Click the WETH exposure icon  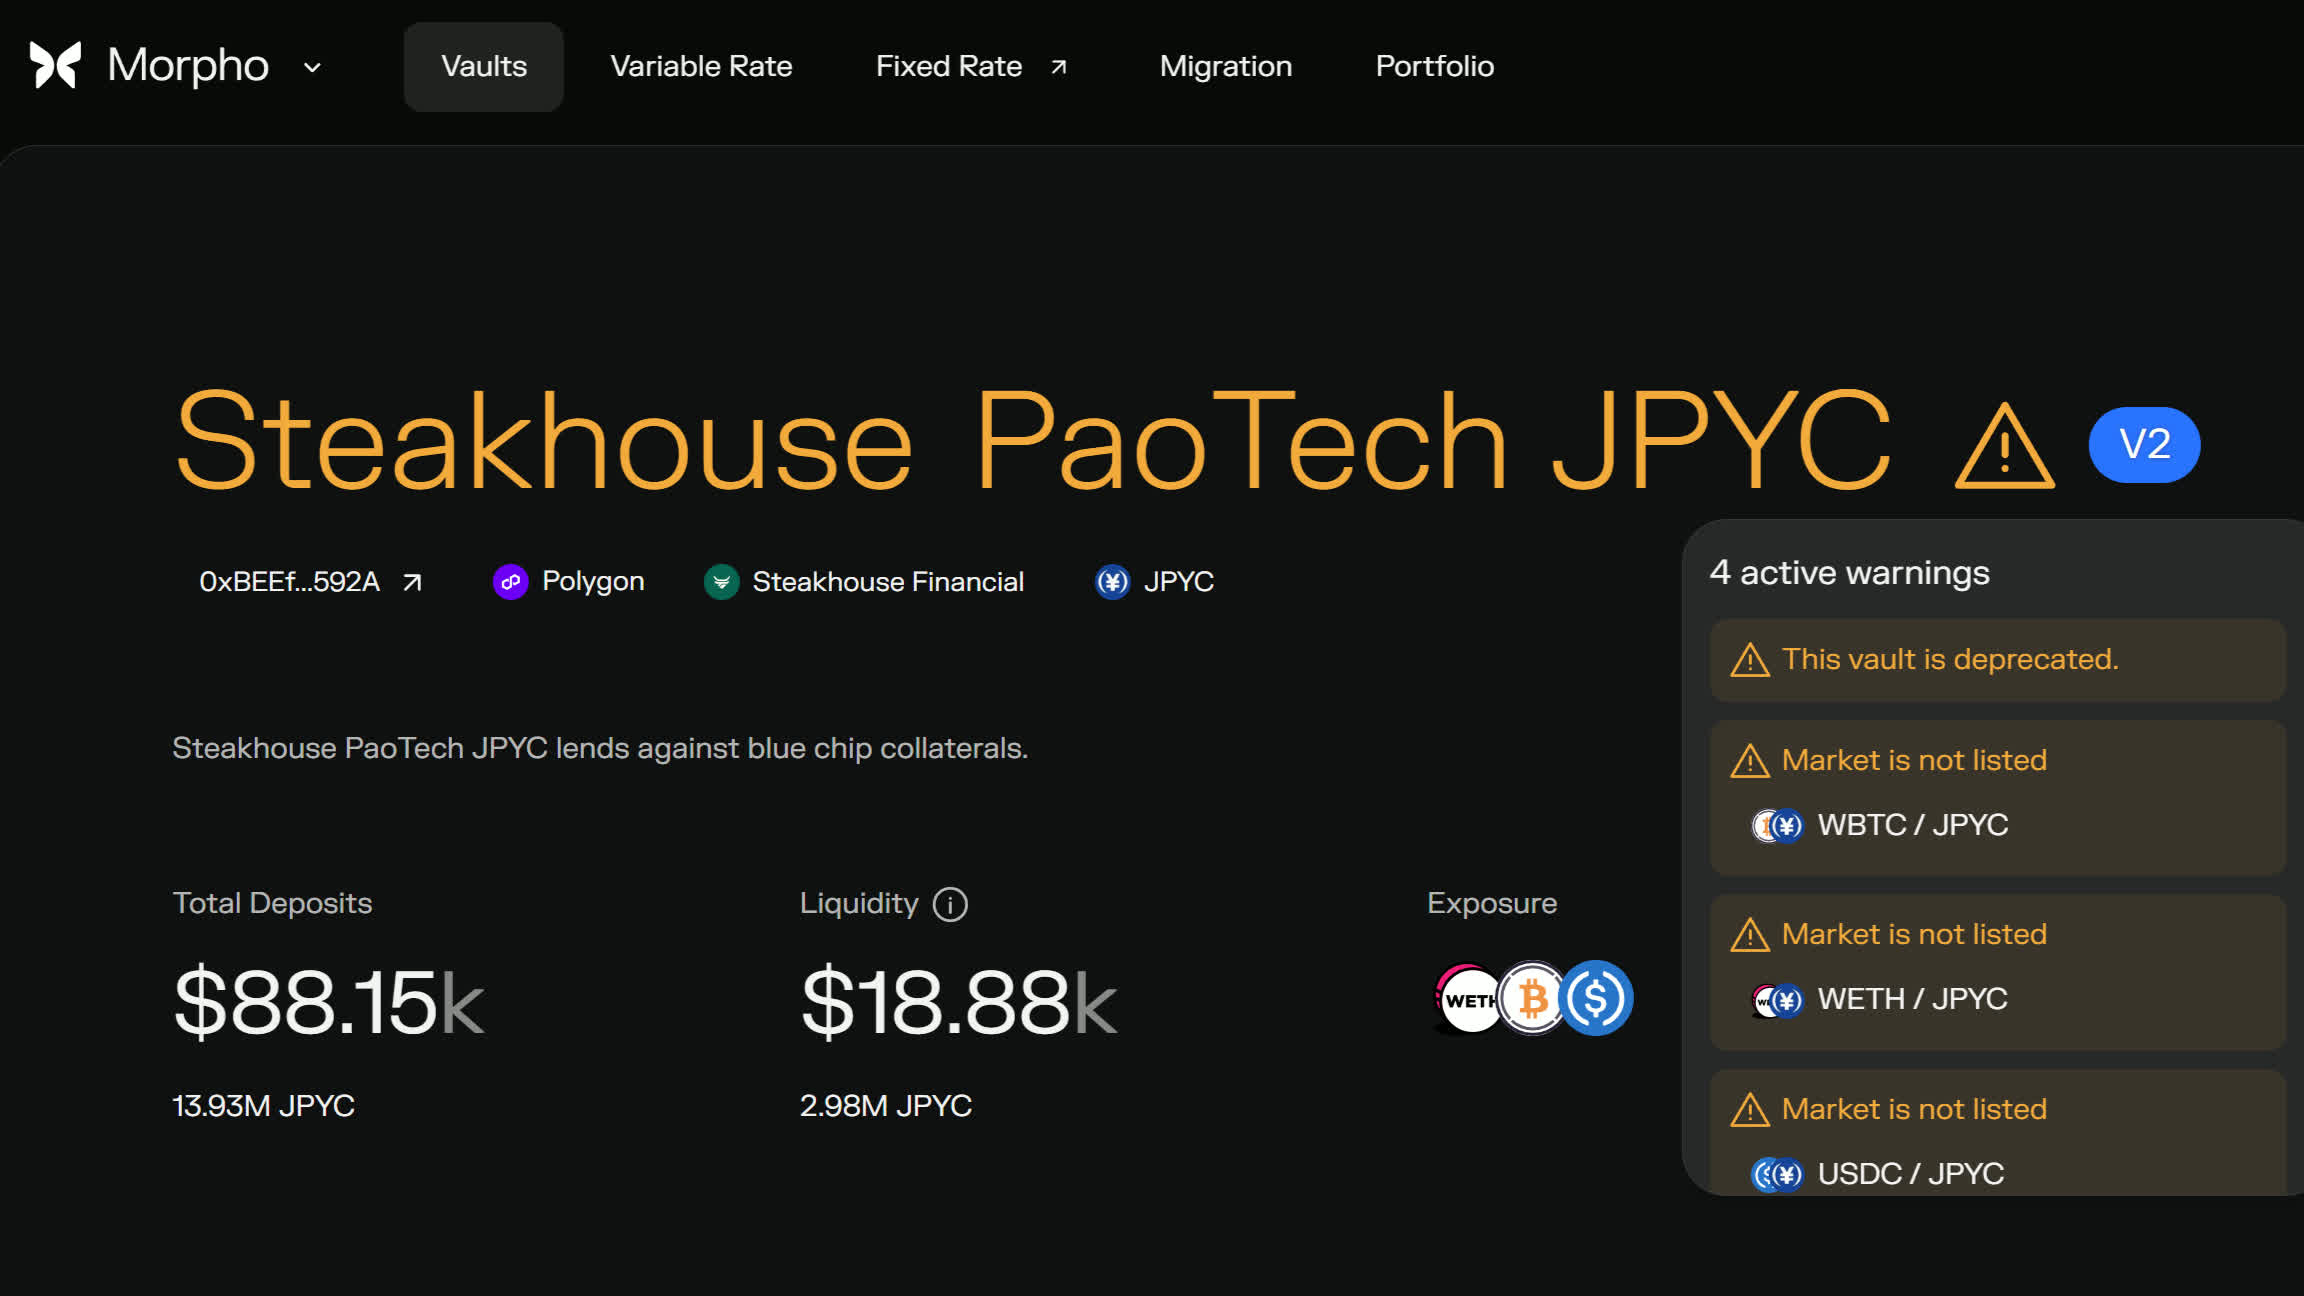click(1468, 998)
